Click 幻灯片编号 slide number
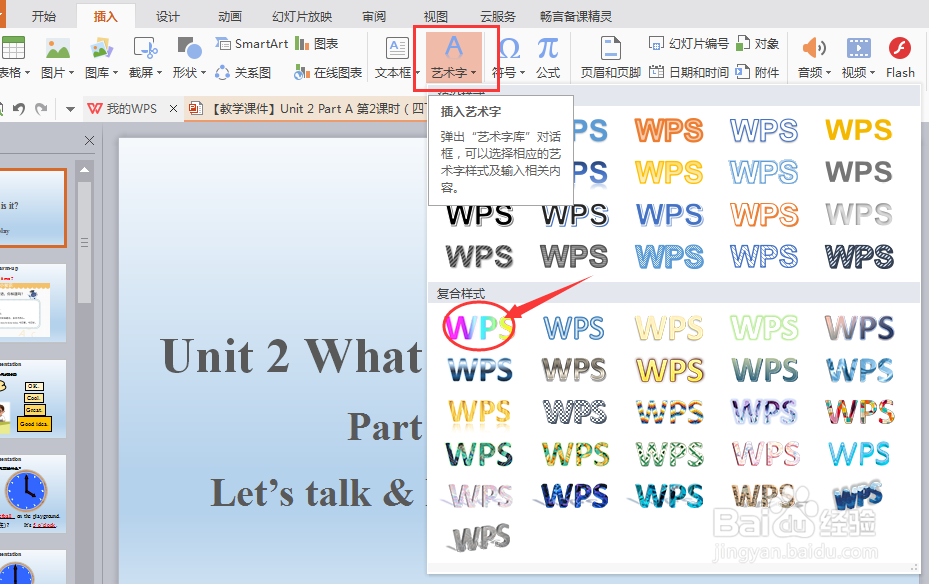Screen dimensions: 929x584 pos(688,43)
